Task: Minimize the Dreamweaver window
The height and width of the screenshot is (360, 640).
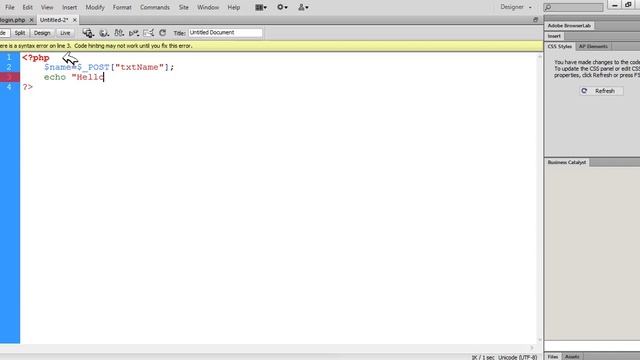Action: pos(615,5)
